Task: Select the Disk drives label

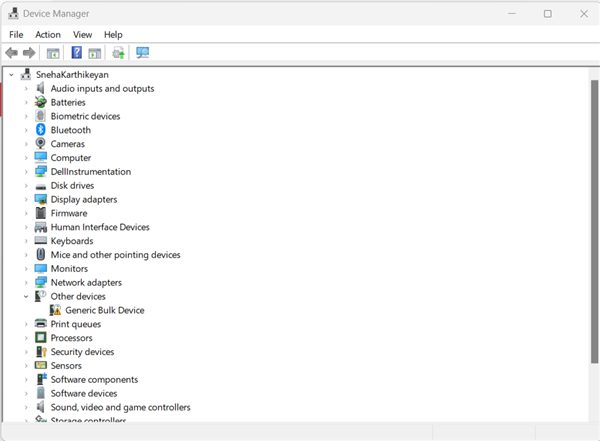Action: click(72, 185)
